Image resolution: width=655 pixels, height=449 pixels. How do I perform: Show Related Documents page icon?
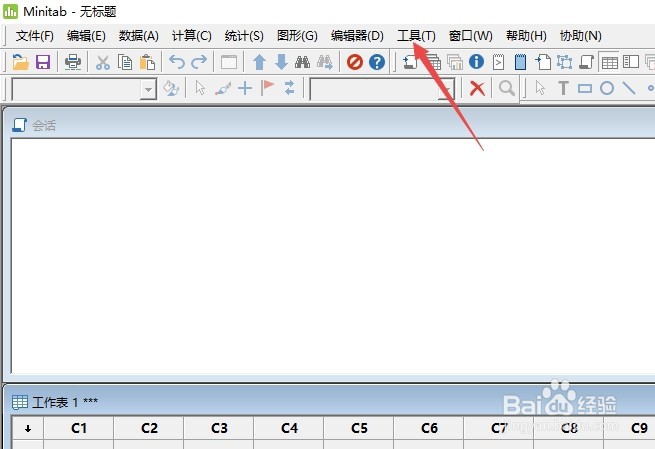pos(543,62)
